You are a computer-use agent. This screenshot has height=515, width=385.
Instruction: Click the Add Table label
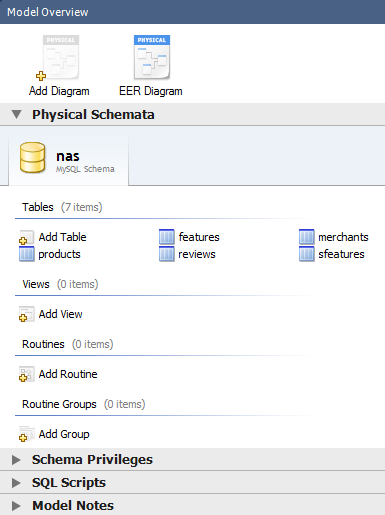(62, 237)
